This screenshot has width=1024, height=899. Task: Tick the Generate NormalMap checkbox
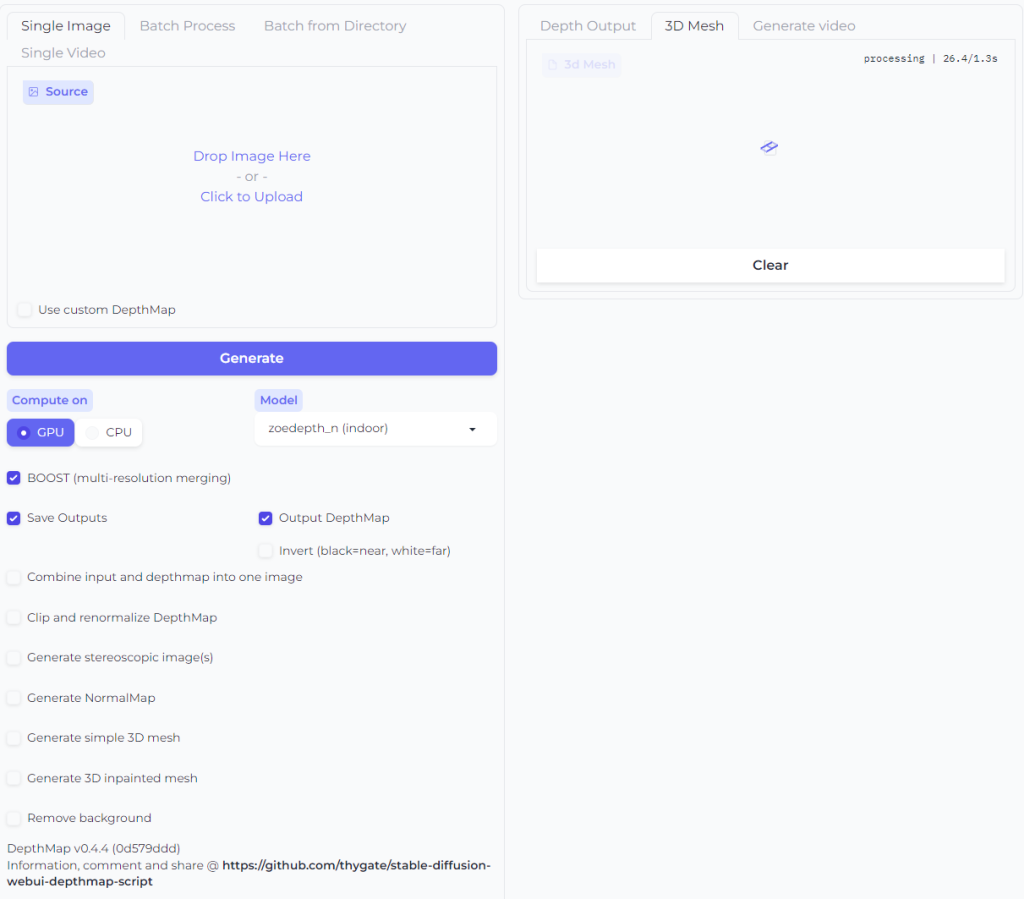(x=14, y=698)
